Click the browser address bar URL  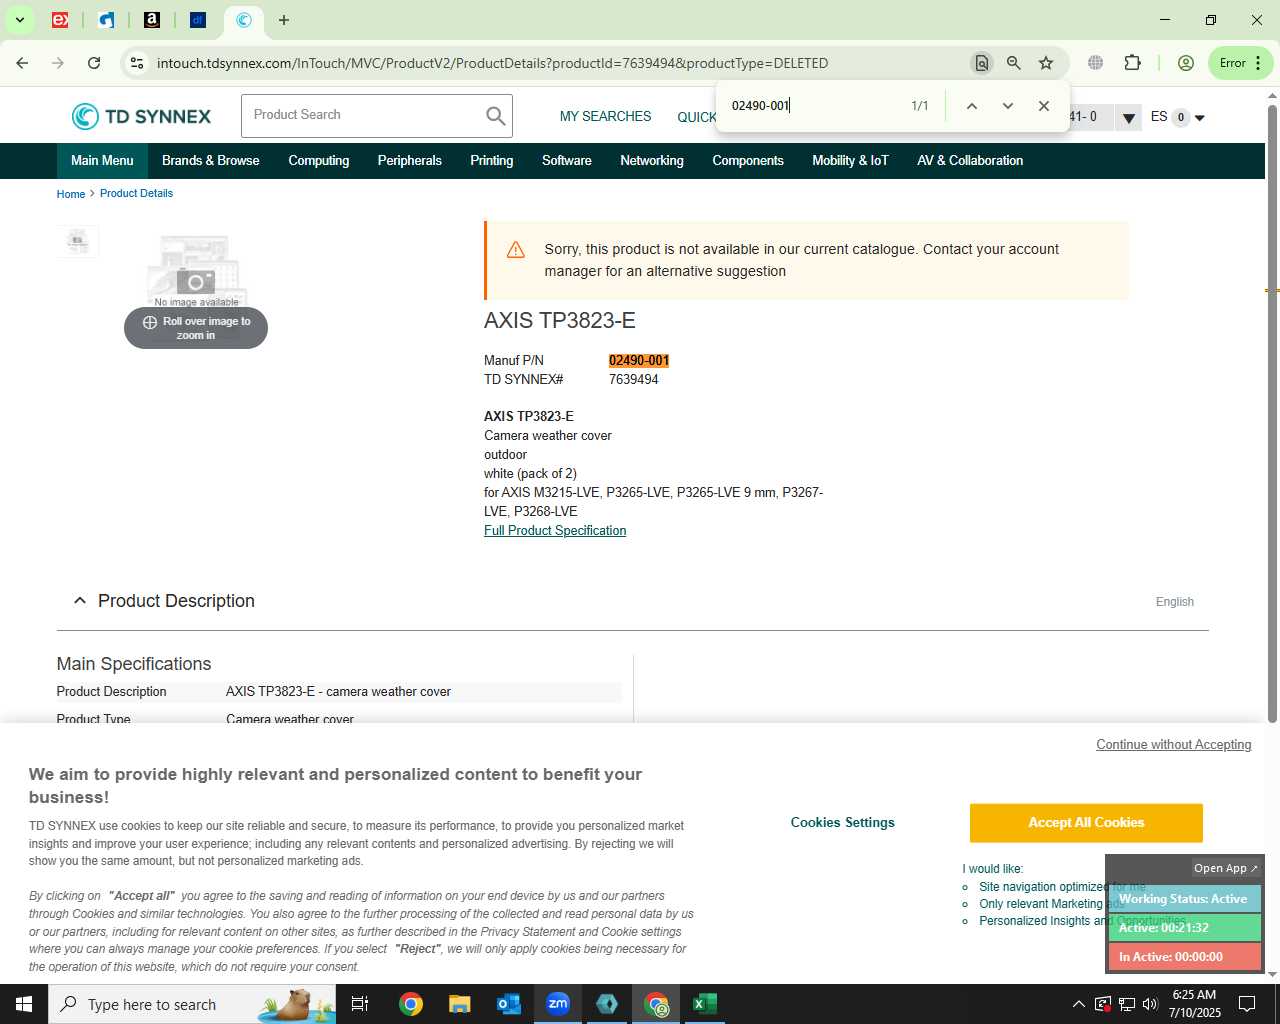[x=493, y=63]
